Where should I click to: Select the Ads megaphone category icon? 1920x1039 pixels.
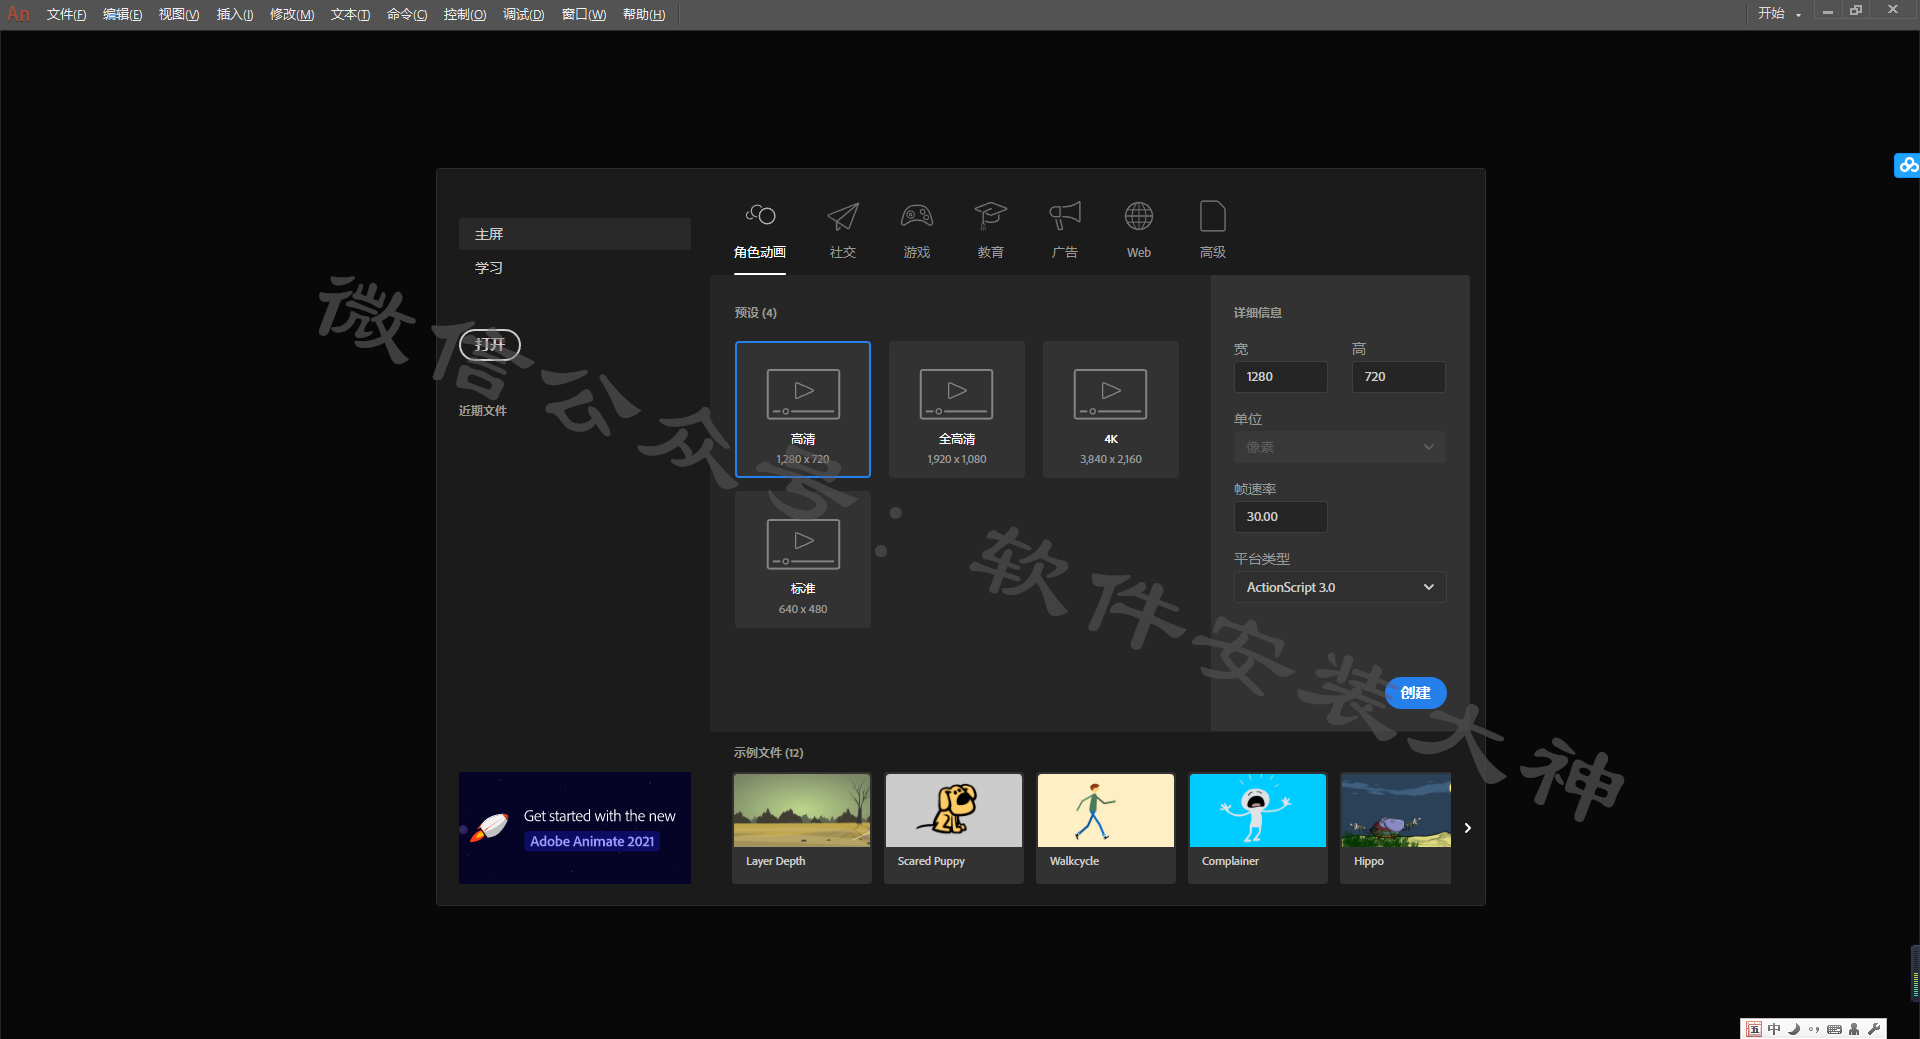pyautogui.click(x=1065, y=216)
